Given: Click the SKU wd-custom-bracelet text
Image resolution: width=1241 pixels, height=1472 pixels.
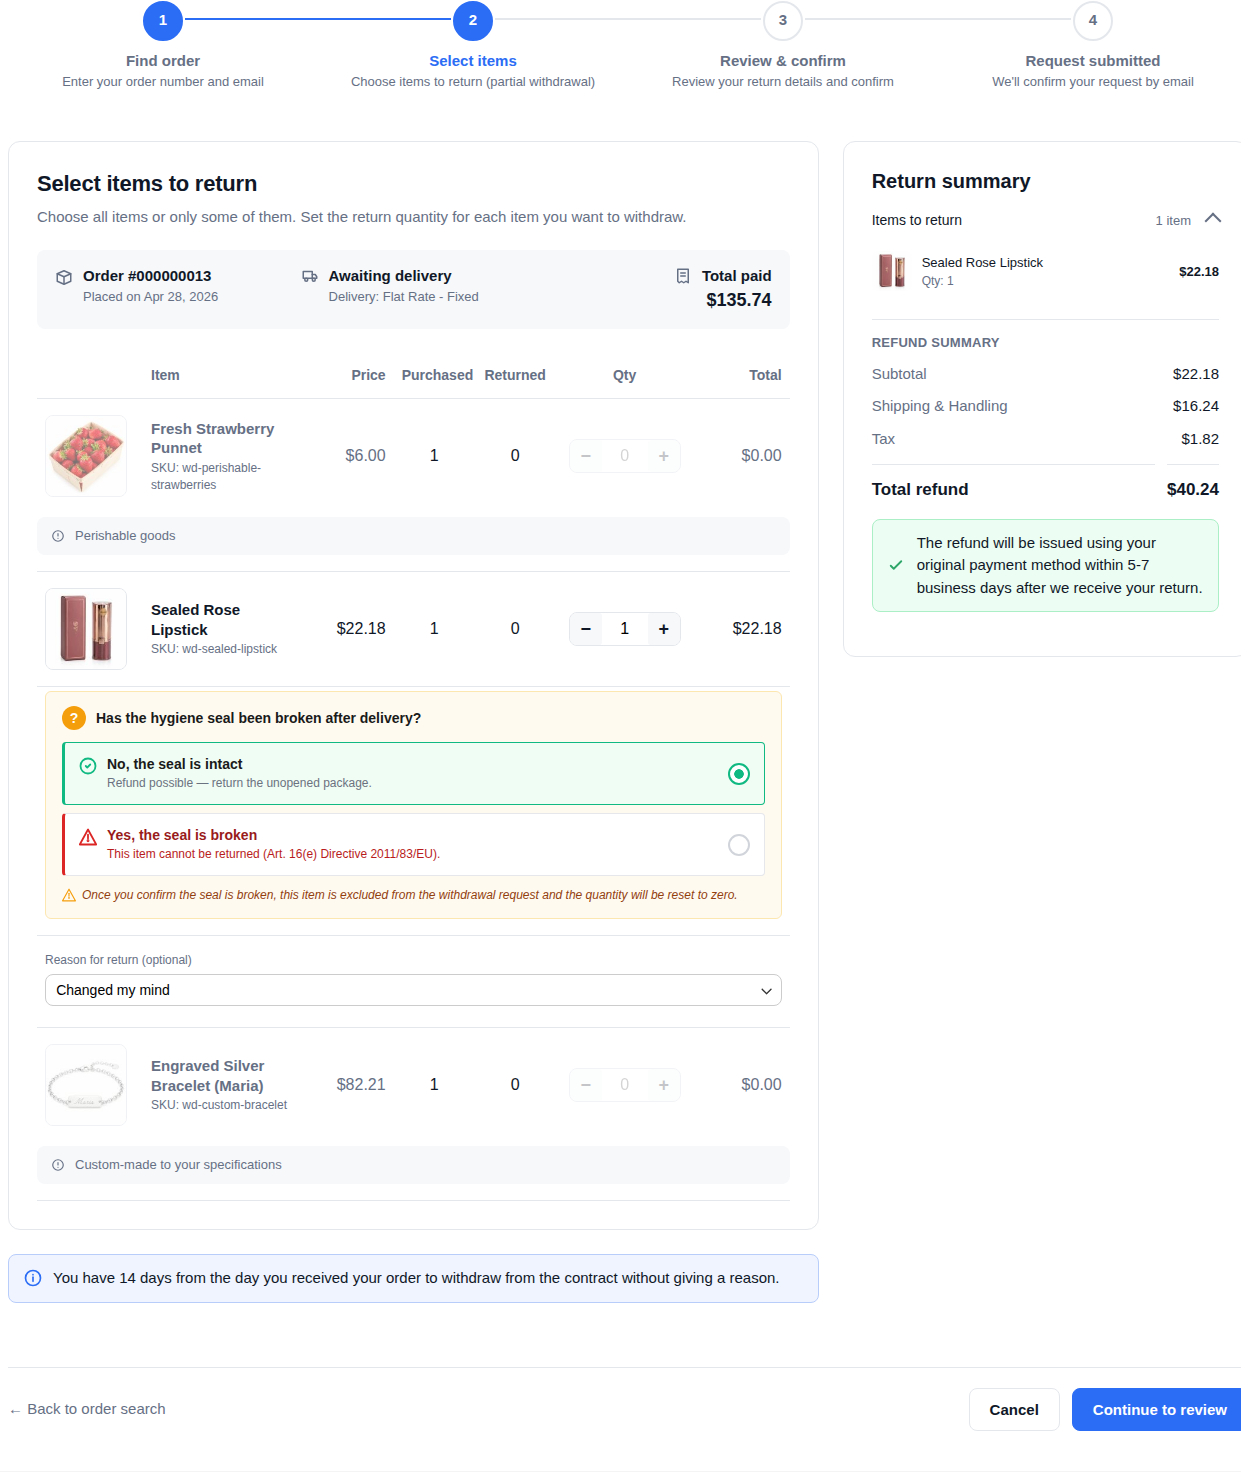Looking at the screenshot, I should (219, 1105).
